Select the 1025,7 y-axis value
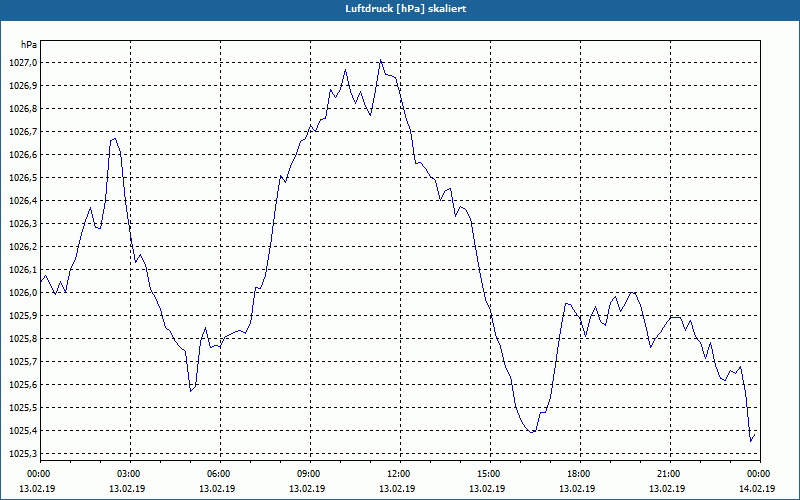 click(23, 362)
